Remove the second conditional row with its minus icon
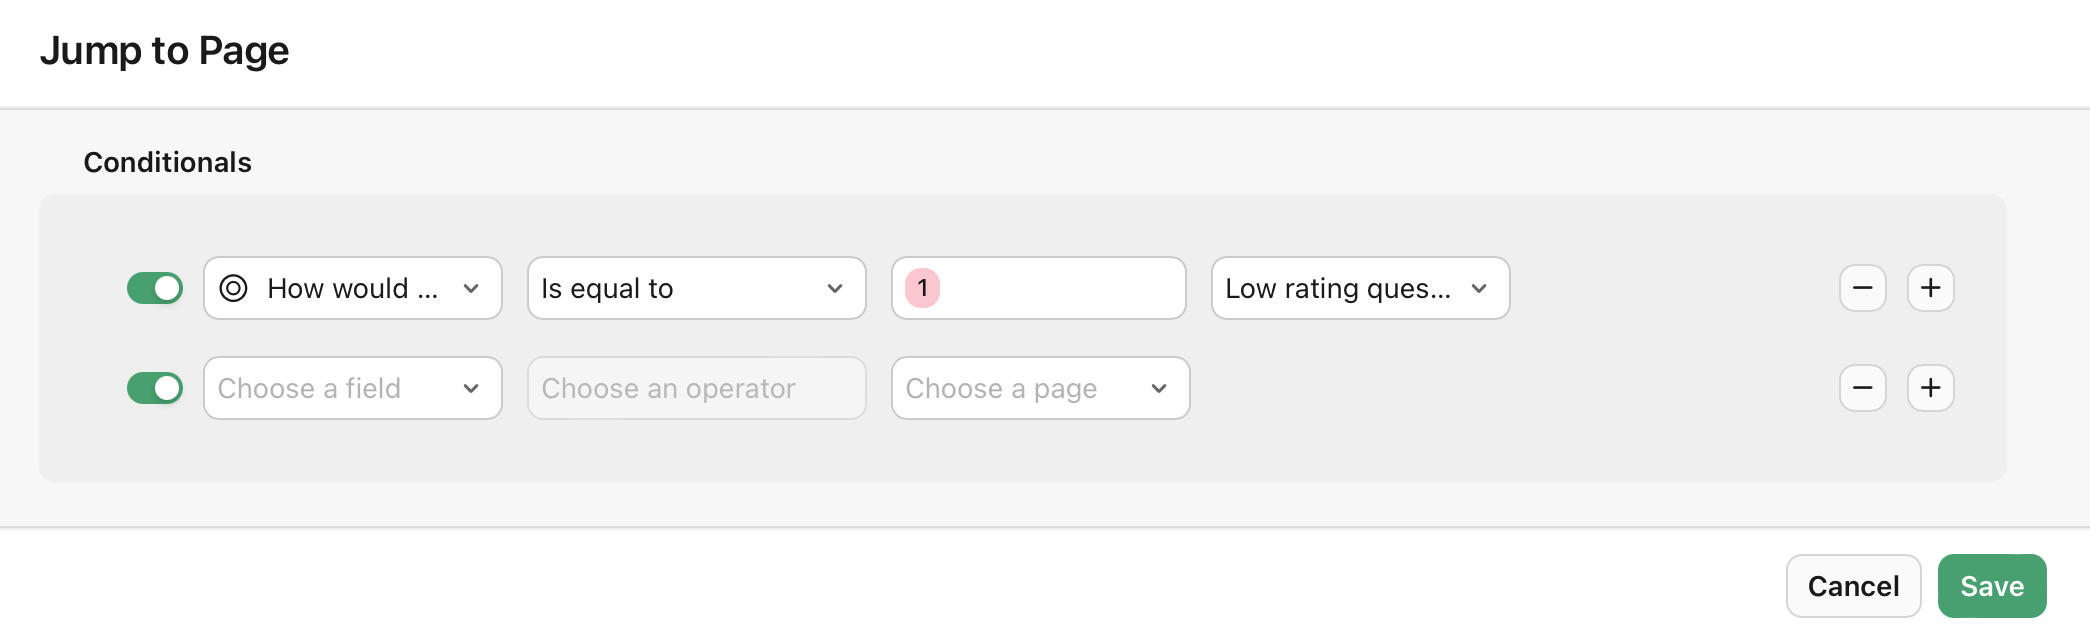The height and width of the screenshot is (636, 2090). [1862, 388]
